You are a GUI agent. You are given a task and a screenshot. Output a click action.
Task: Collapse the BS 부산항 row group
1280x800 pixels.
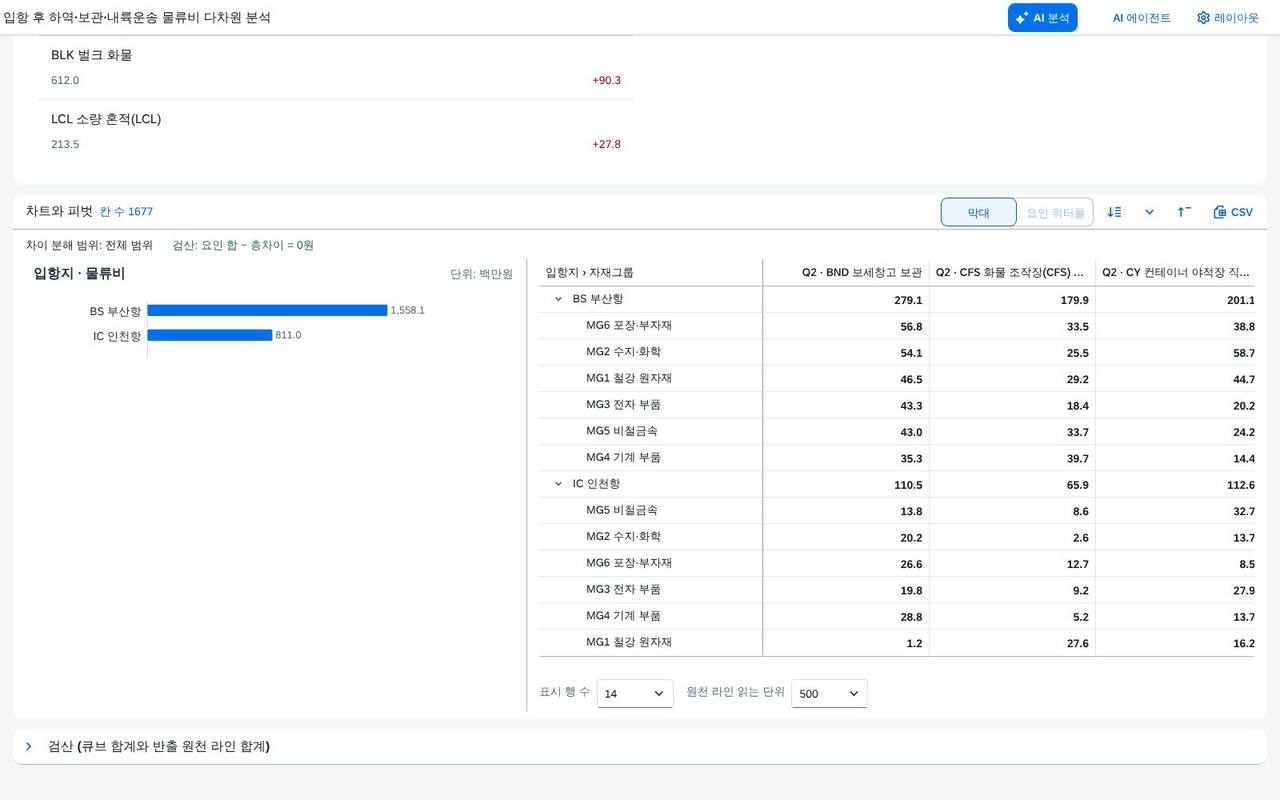(558, 299)
